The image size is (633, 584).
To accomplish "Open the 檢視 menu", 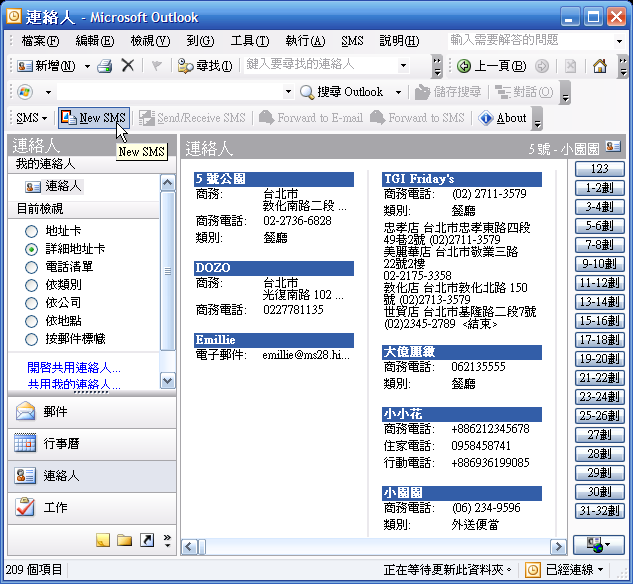I will point(150,41).
